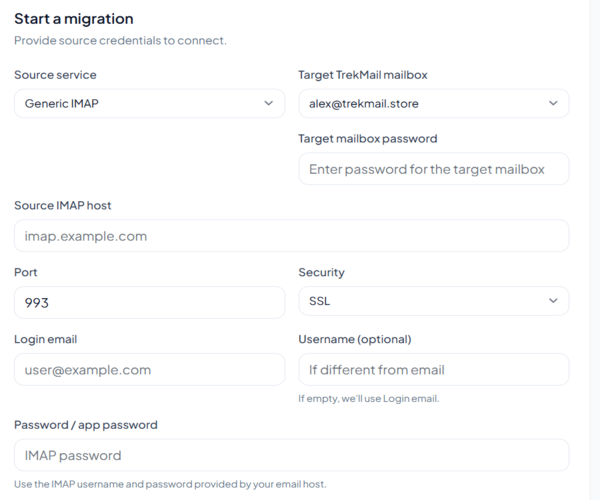Click the 'Source IMAP host' label
This screenshot has width=600, height=500.
pyautogui.click(x=62, y=205)
